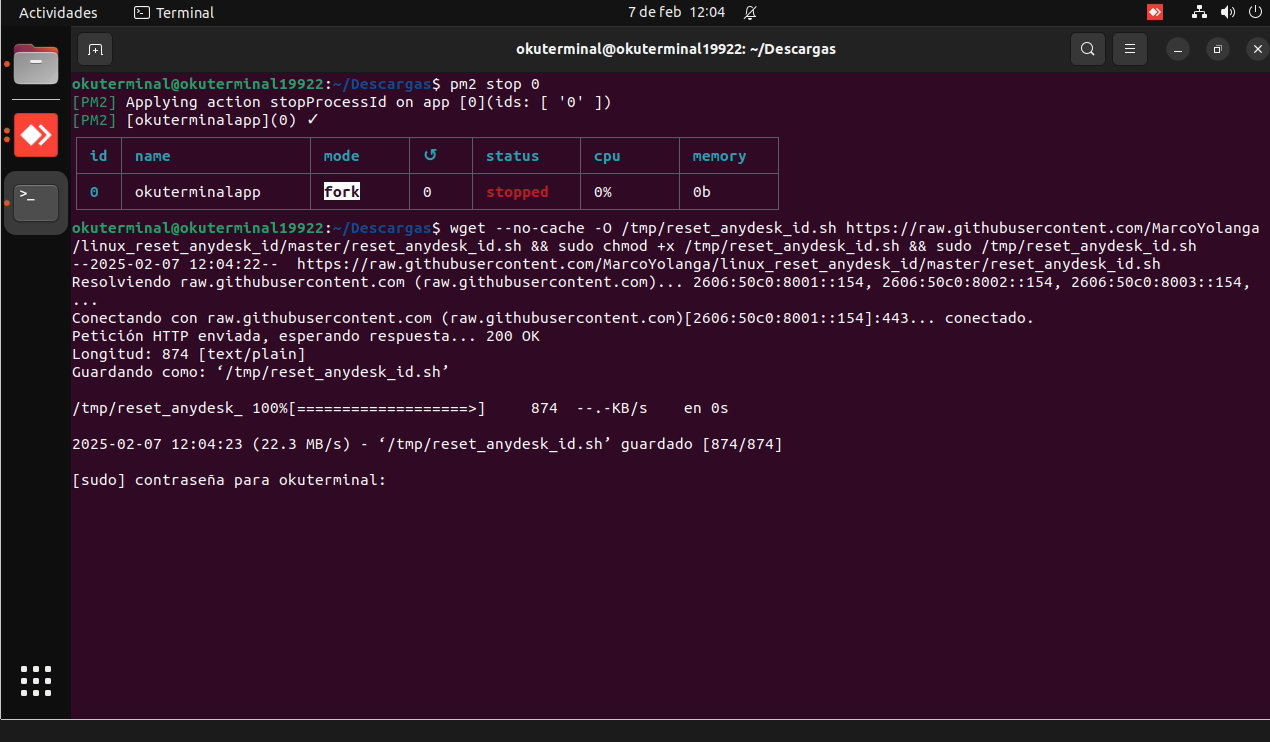
Task: Open the Terminal app menu in top bar
Action: point(174,13)
